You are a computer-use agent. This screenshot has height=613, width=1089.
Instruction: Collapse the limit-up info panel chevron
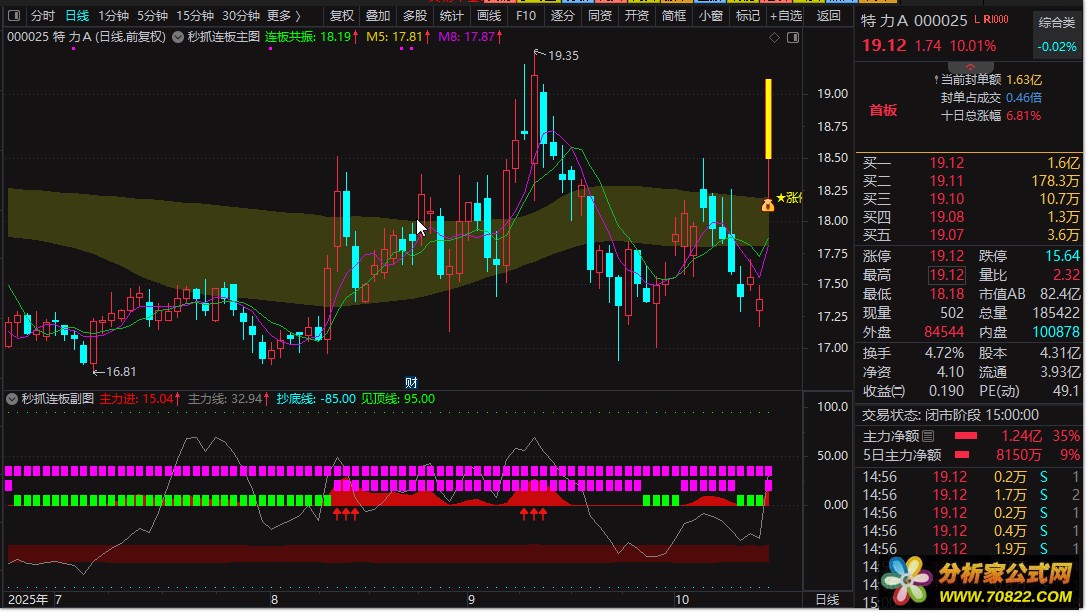coord(970,67)
